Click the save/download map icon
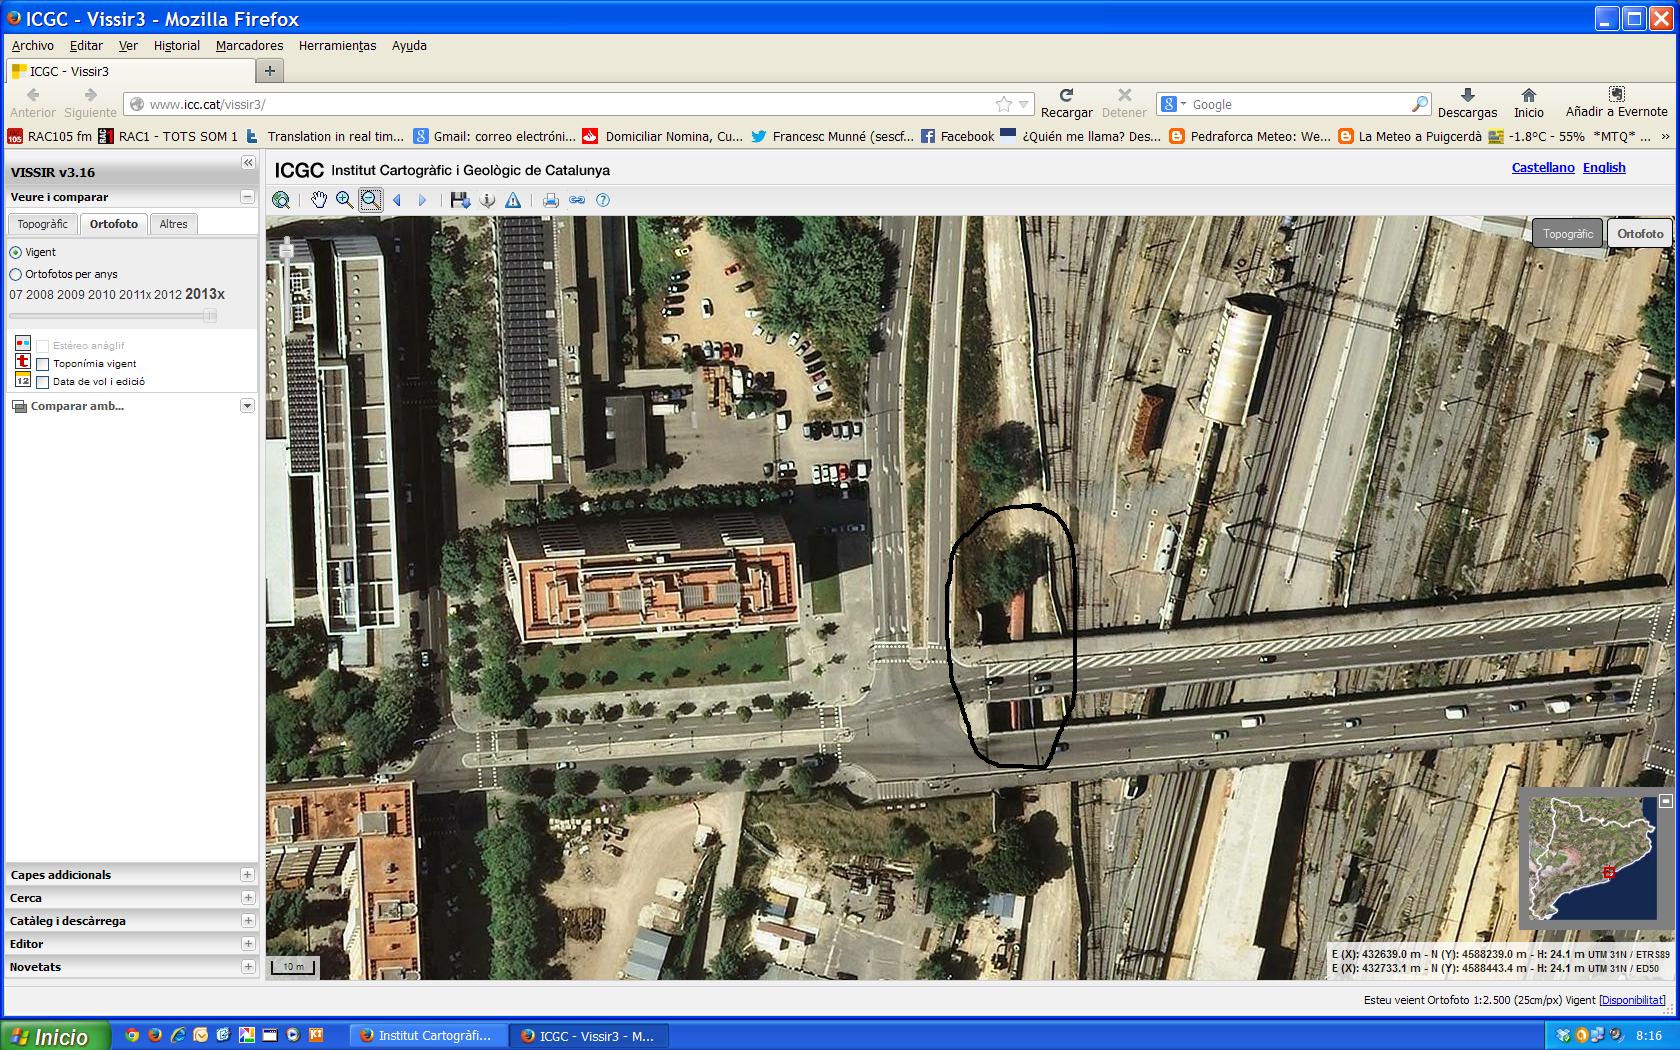 tap(460, 200)
